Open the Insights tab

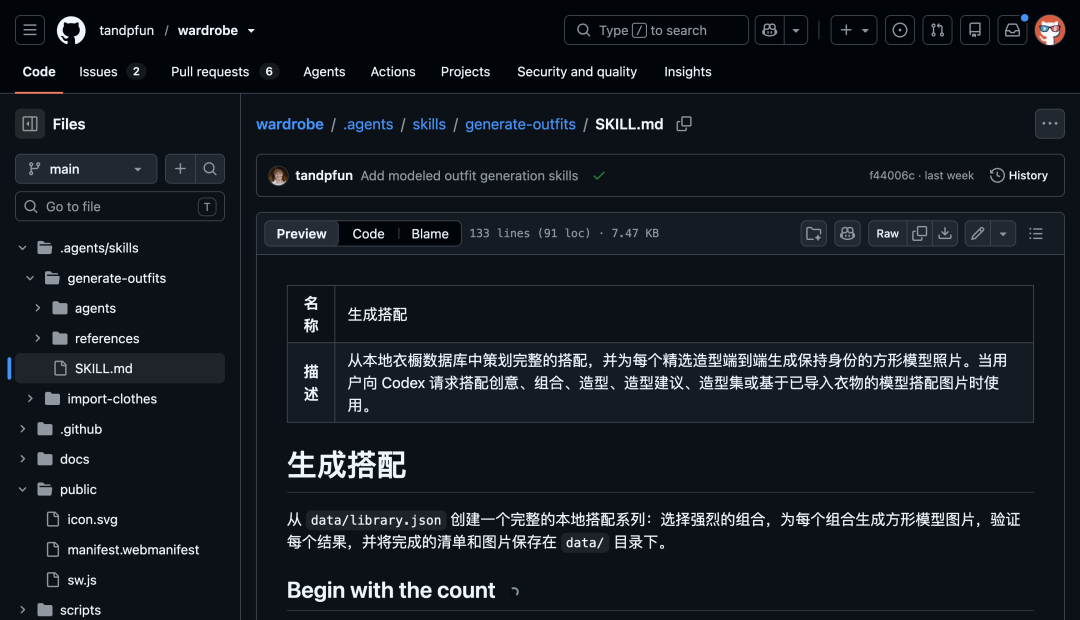pos(687,72)
